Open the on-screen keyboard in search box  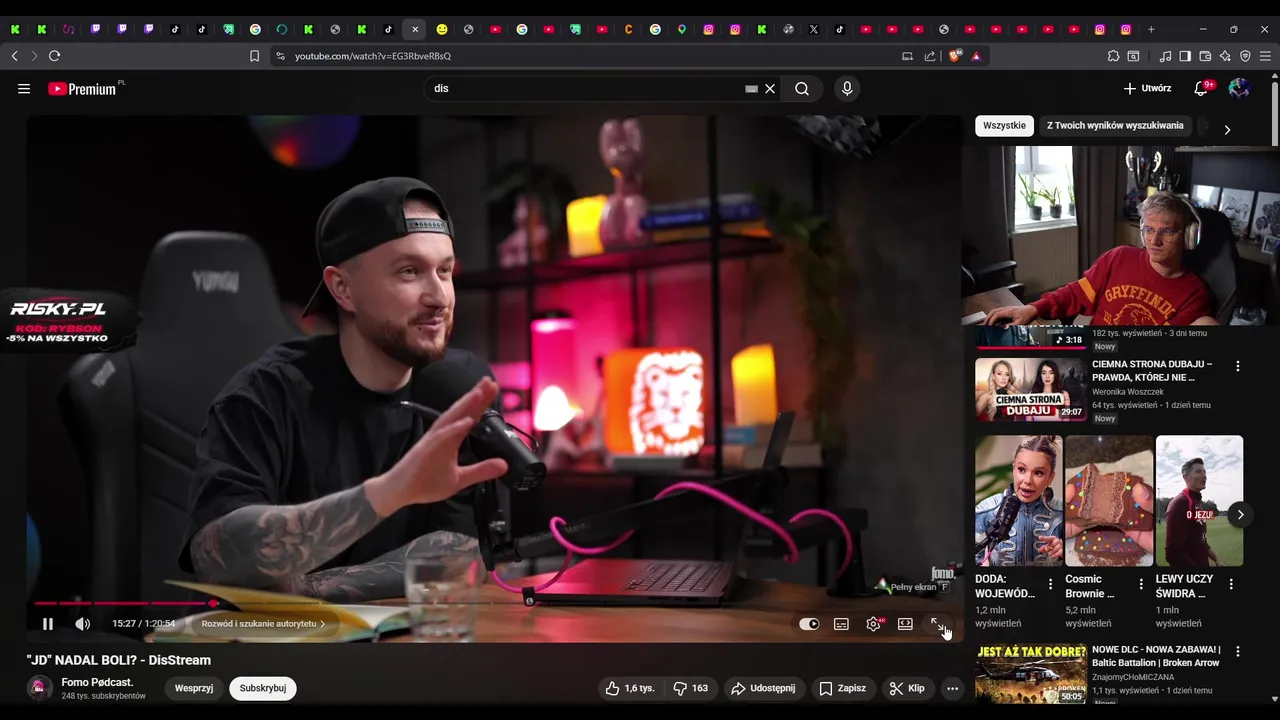click(x=751, y=89)
